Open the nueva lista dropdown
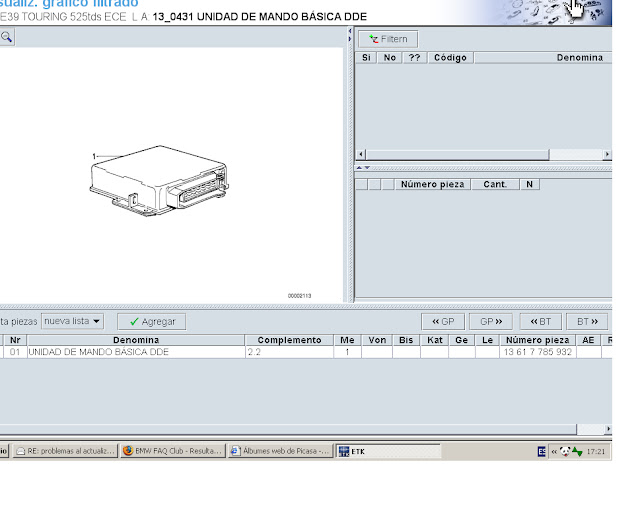Screen dimensions: 640x507 (x=72, y=321)
